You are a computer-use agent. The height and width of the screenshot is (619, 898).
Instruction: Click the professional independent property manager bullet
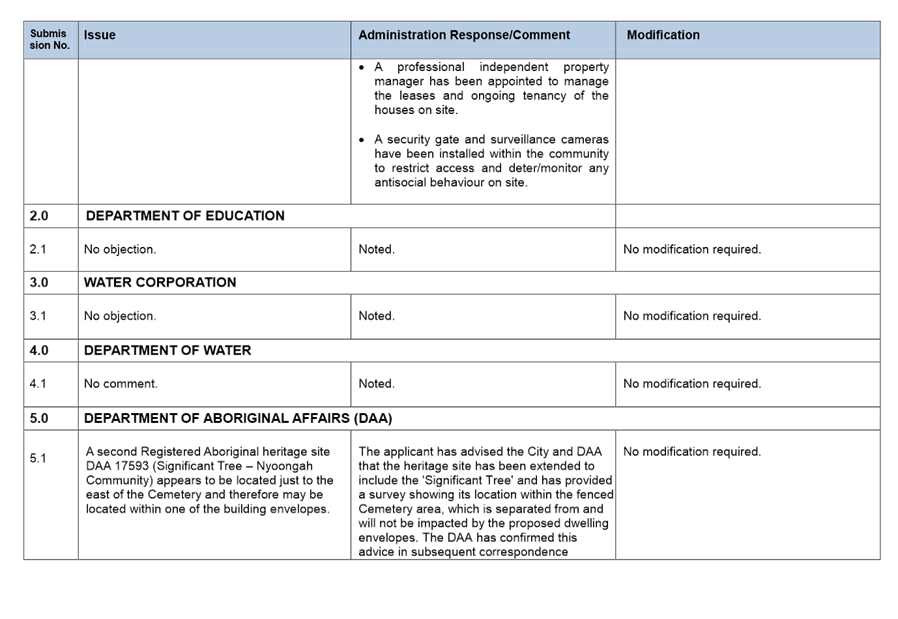pos(490,89)
